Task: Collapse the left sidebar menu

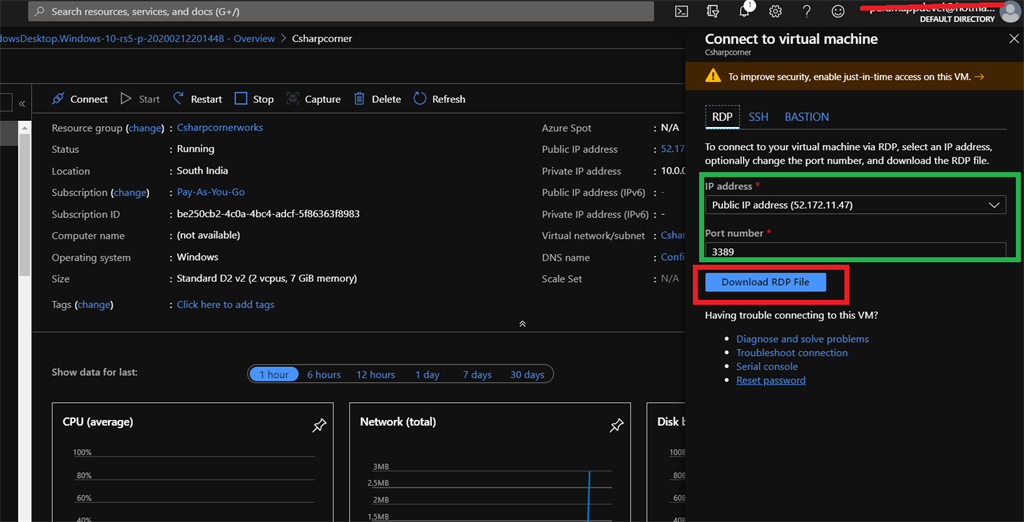Action: (x=22, y=103)
